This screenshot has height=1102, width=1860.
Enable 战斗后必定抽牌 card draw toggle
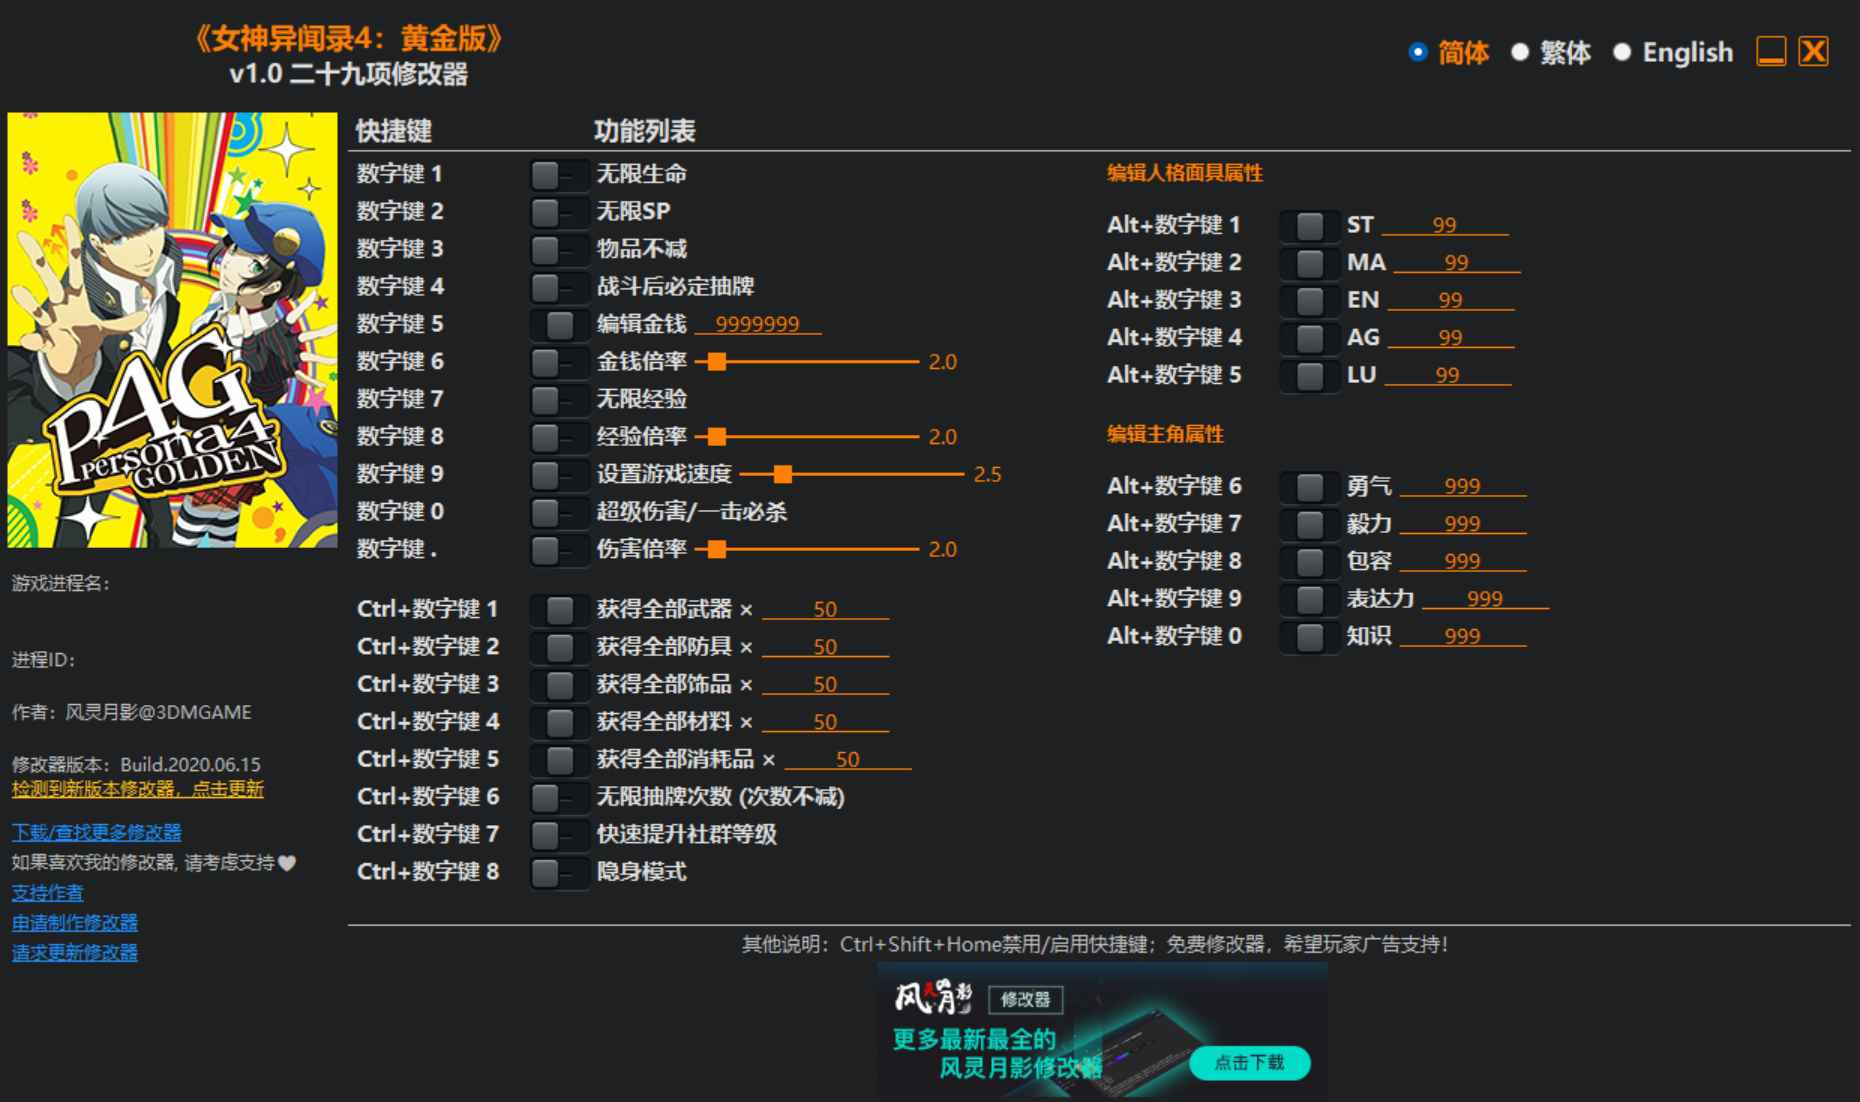point(557,287)
